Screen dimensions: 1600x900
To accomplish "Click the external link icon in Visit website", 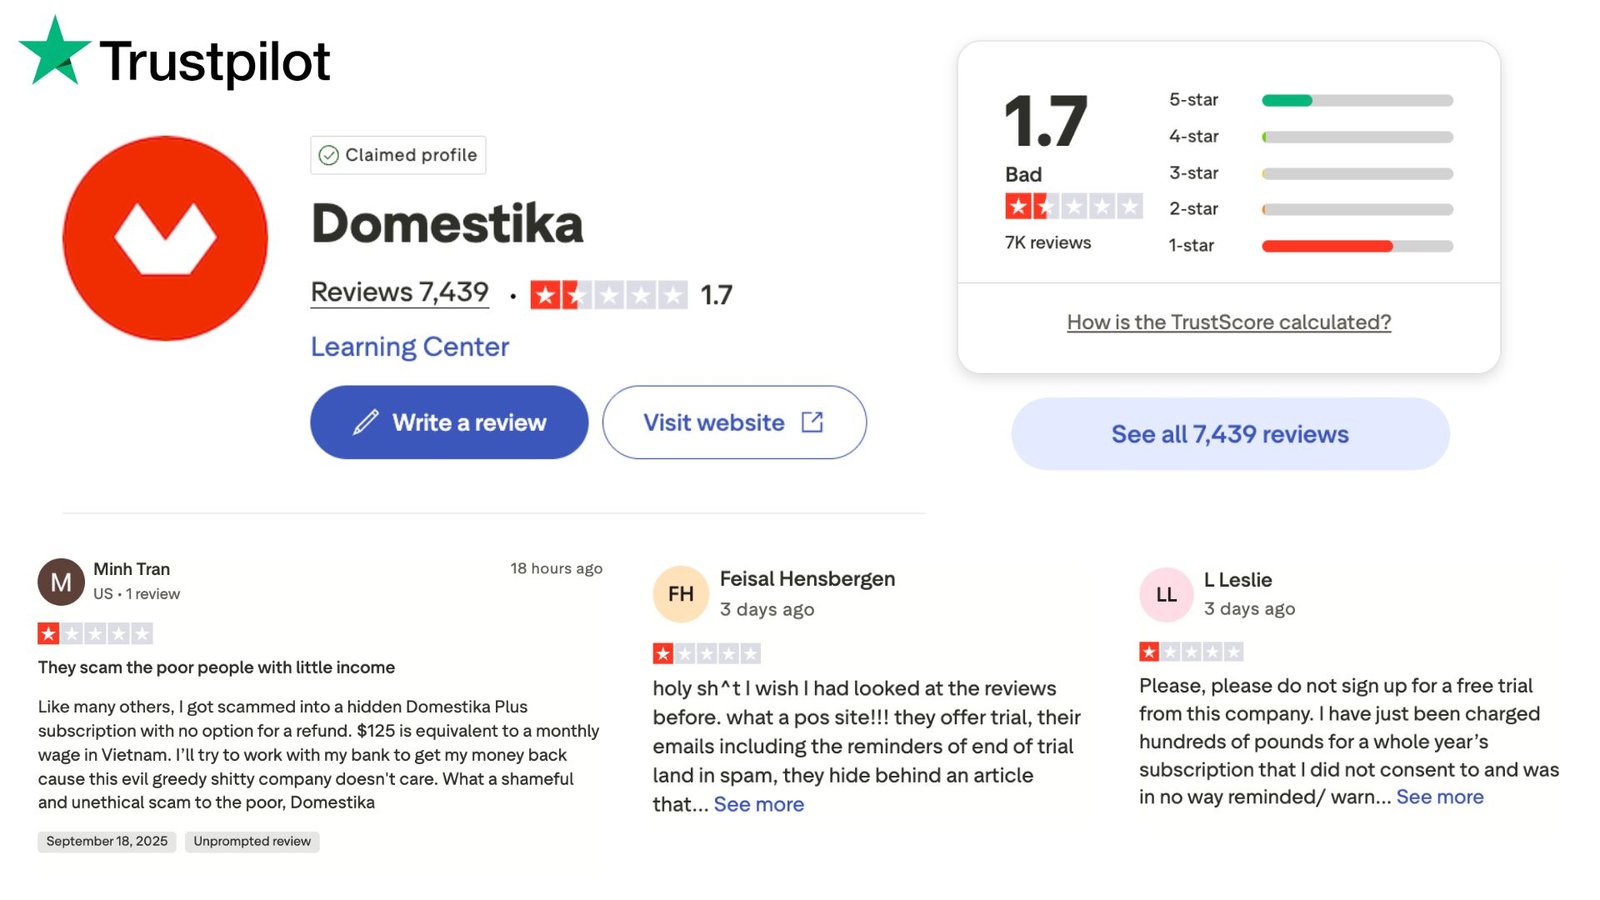I will [812, 422].
